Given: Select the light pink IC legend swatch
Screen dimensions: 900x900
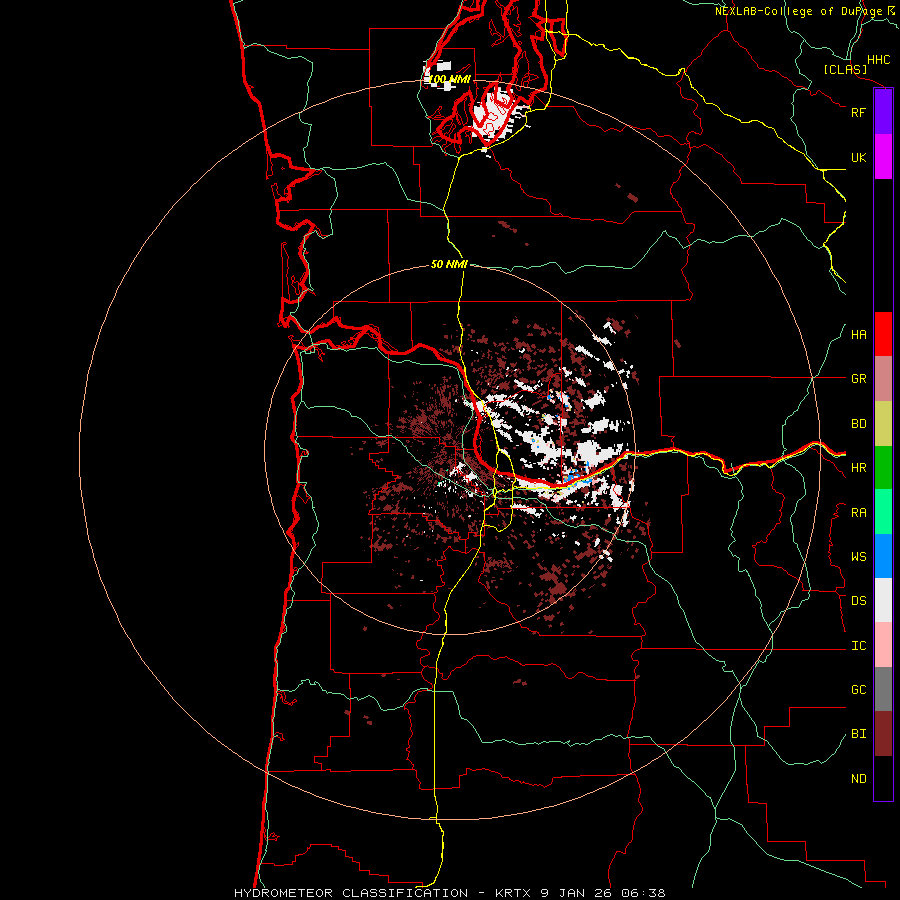Looking at the screenshot, I should click(x=883, y=645).
